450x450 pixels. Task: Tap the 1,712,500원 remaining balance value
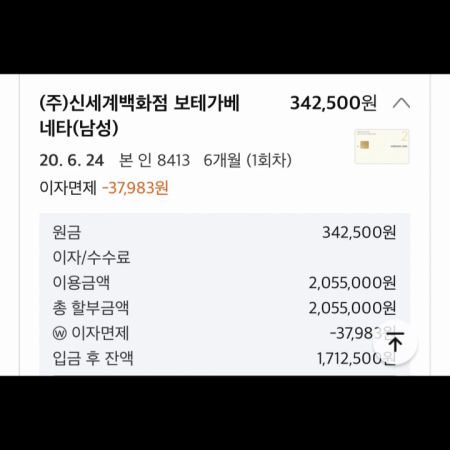pyautogui.click(x=356, y=358)
